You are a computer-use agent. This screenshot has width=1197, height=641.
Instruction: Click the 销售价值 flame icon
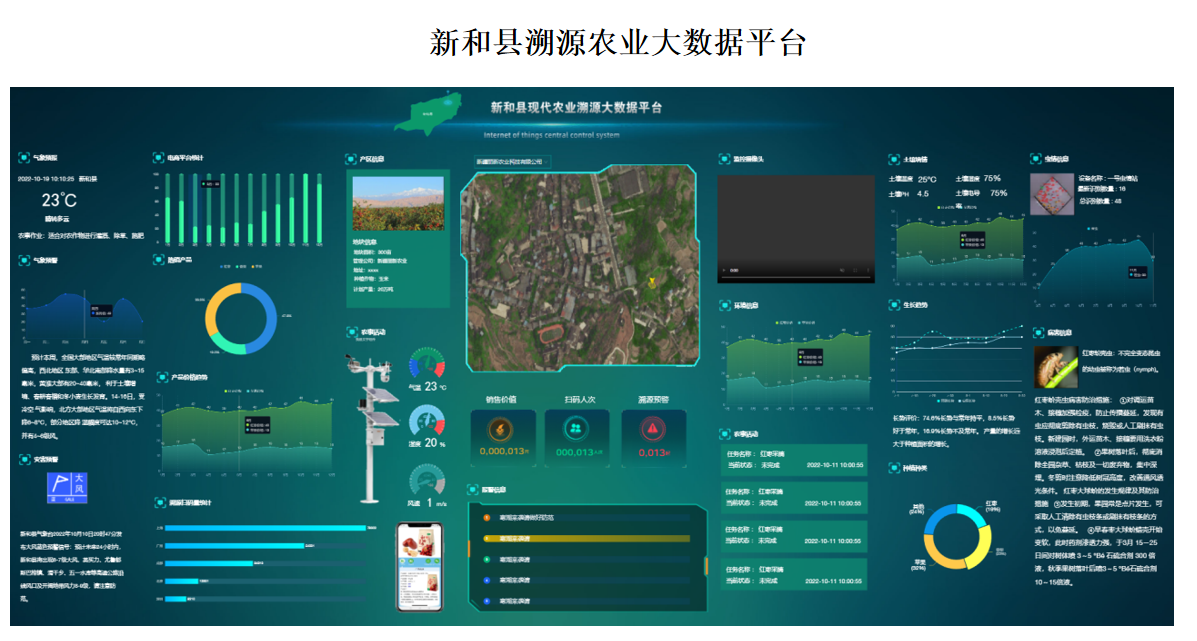[x=502, y=428]
